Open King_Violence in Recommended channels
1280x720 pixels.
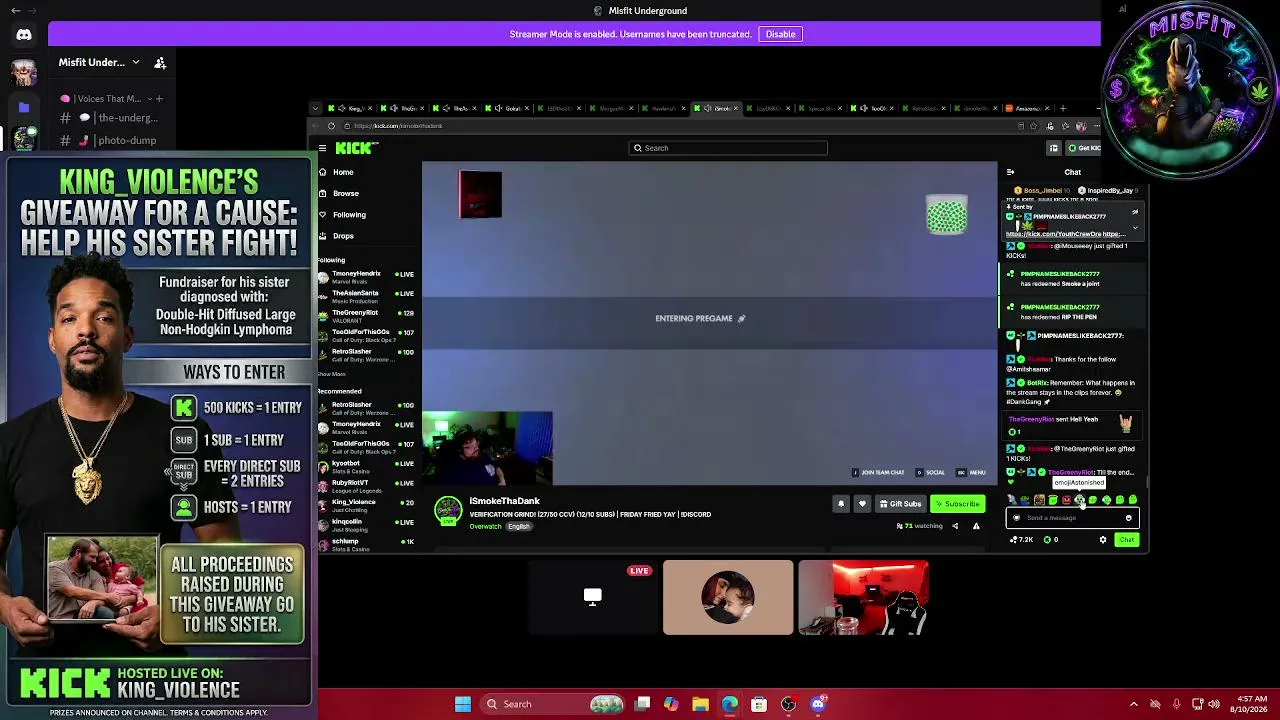[x=366, y=505]
